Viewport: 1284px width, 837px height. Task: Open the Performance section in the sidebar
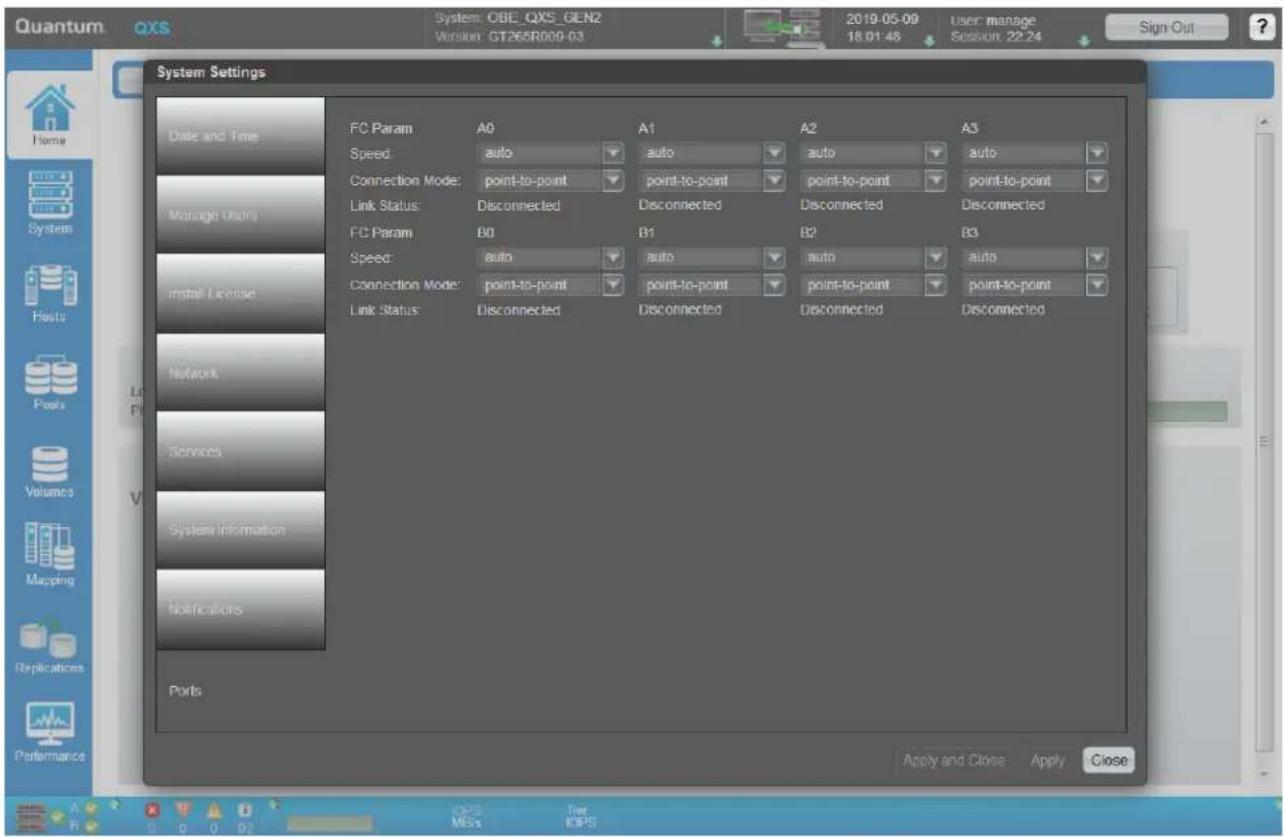point(47,732)
